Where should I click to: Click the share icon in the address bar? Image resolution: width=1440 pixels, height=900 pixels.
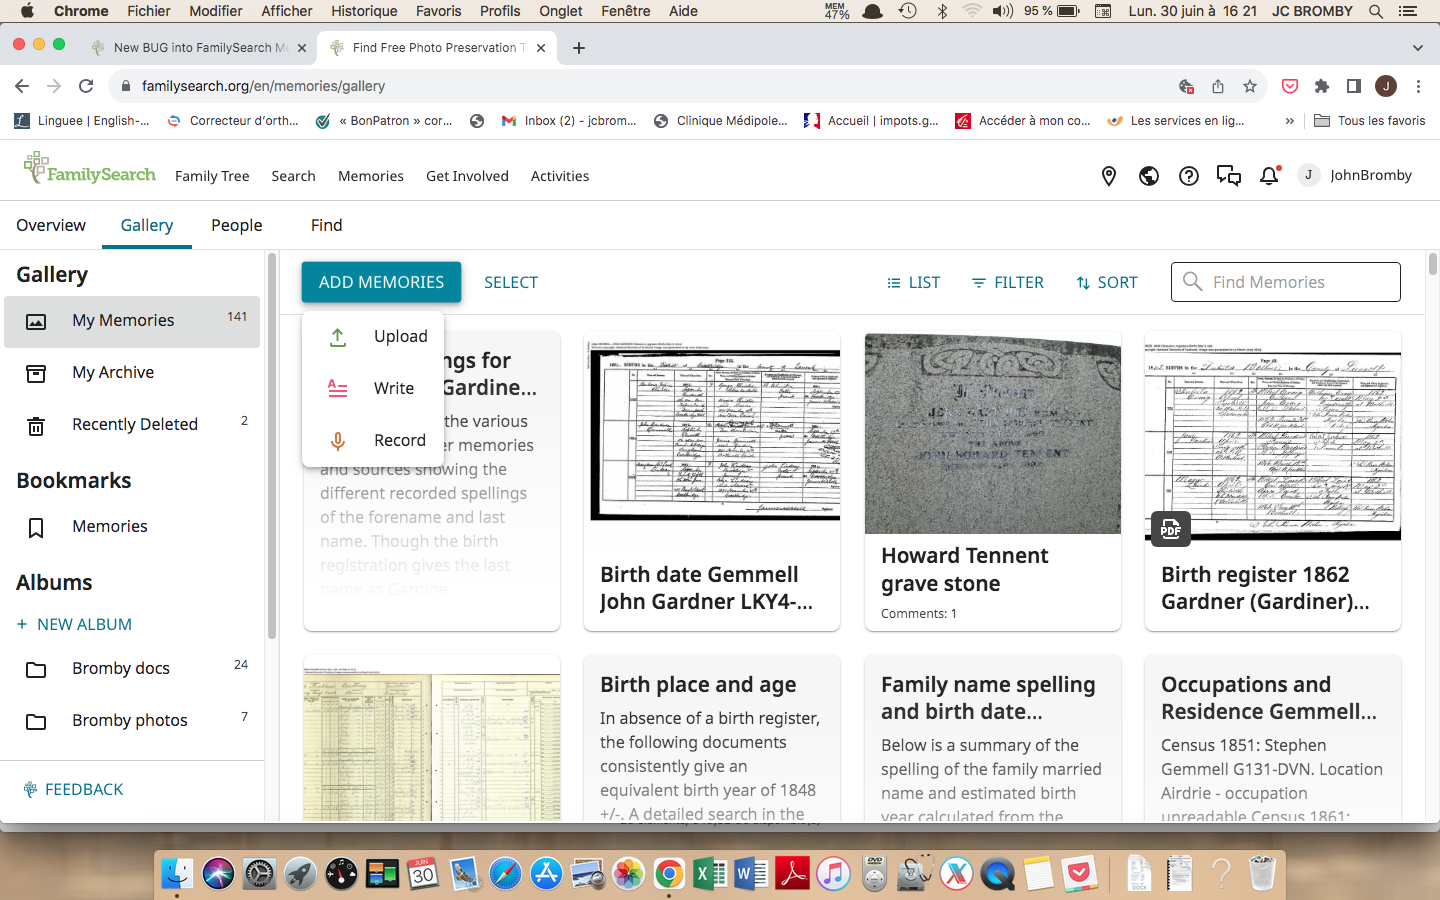pos(1218,86)
